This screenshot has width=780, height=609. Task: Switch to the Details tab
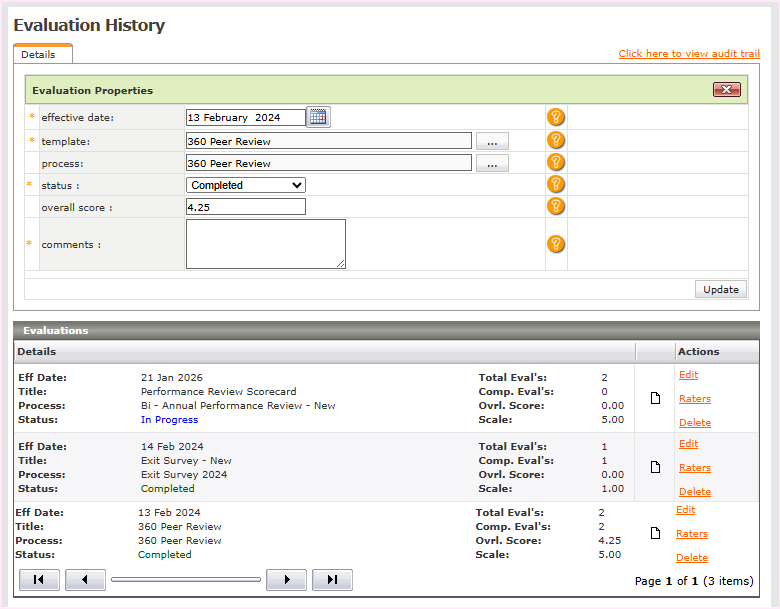(39, 54)
